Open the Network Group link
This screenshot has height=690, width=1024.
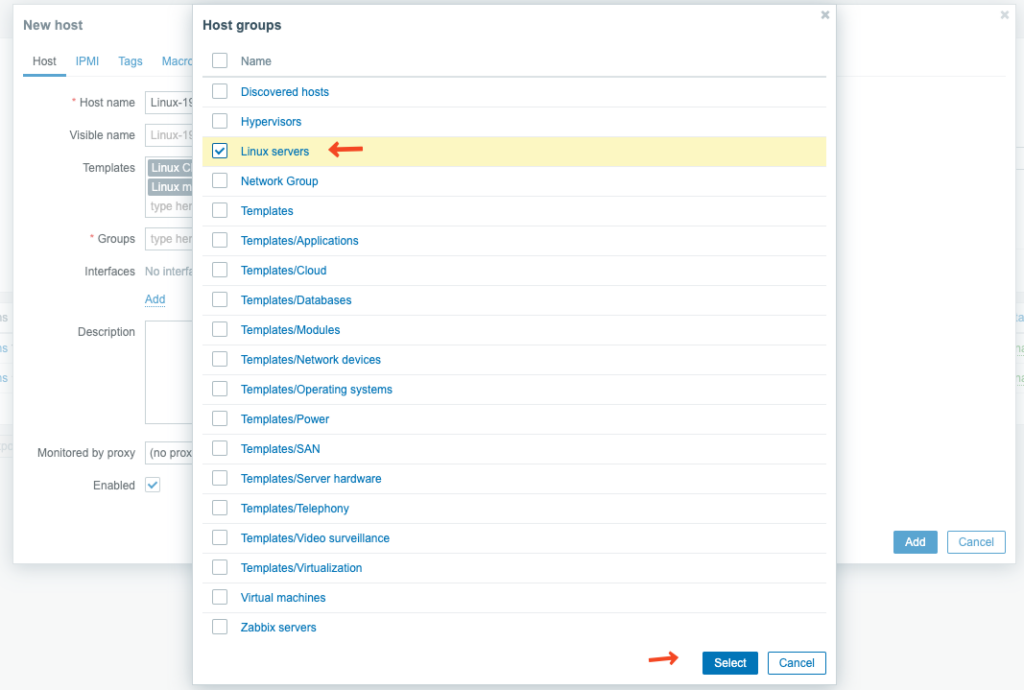(279, 181)
